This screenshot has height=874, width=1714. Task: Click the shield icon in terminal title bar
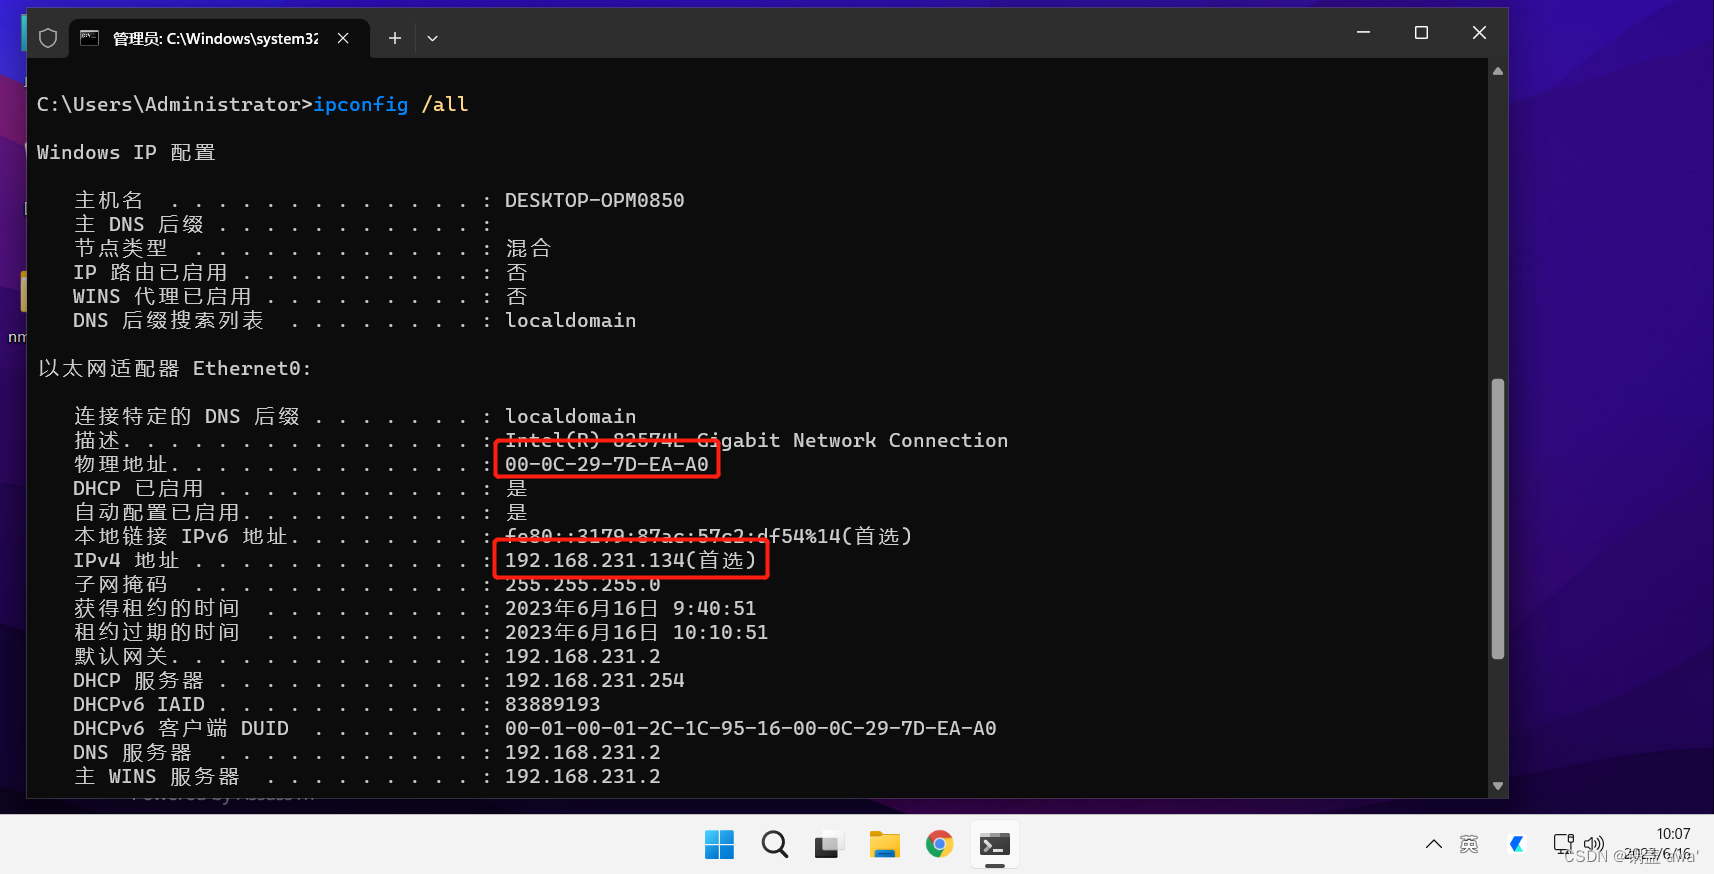[48, 38]
